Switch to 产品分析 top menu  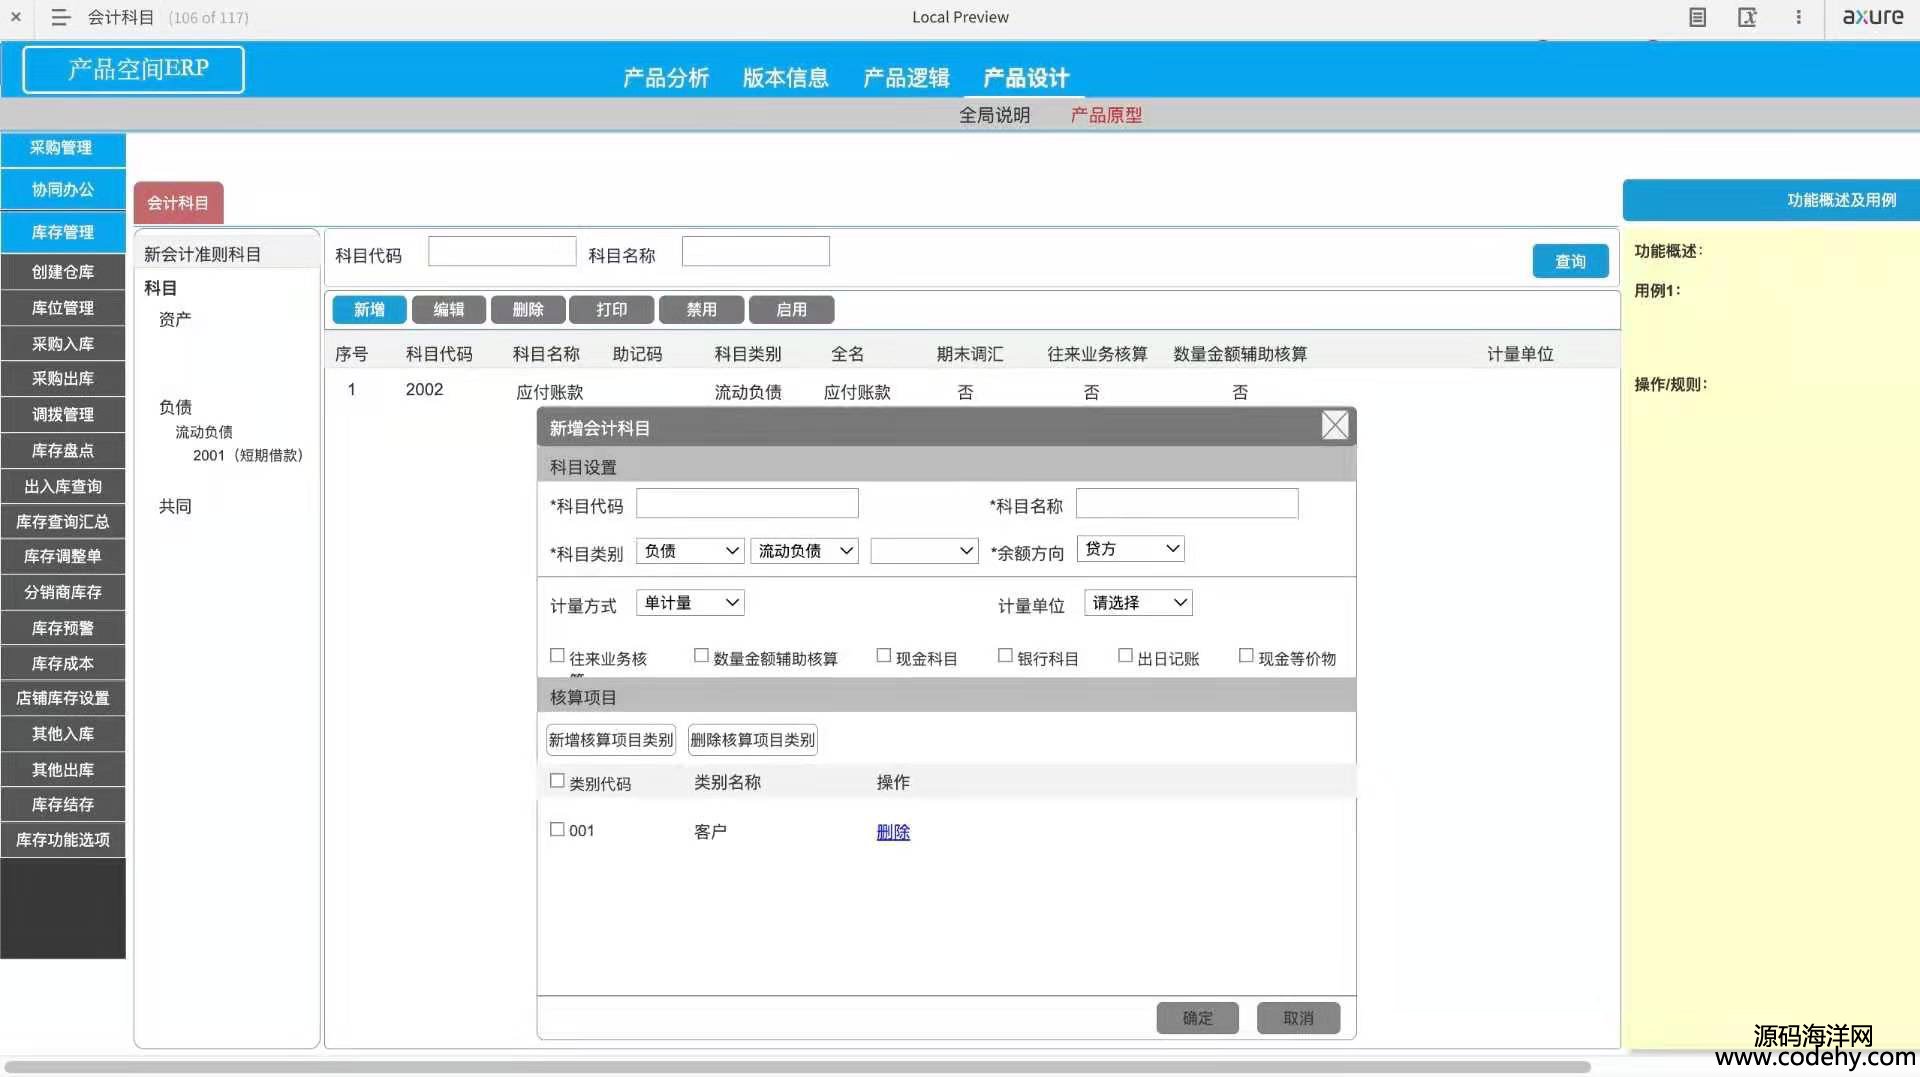point(666,78)
